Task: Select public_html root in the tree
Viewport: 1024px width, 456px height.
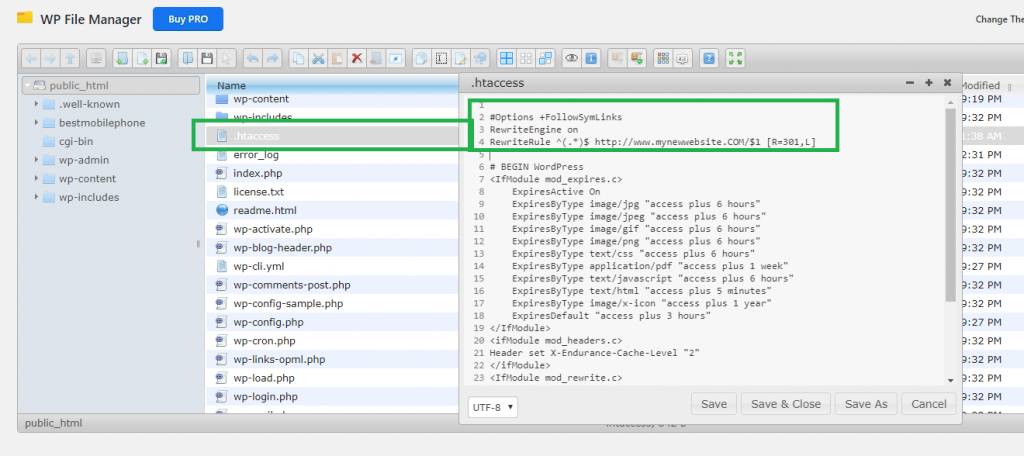Action: pyautogui.click(x=111, y=86)
